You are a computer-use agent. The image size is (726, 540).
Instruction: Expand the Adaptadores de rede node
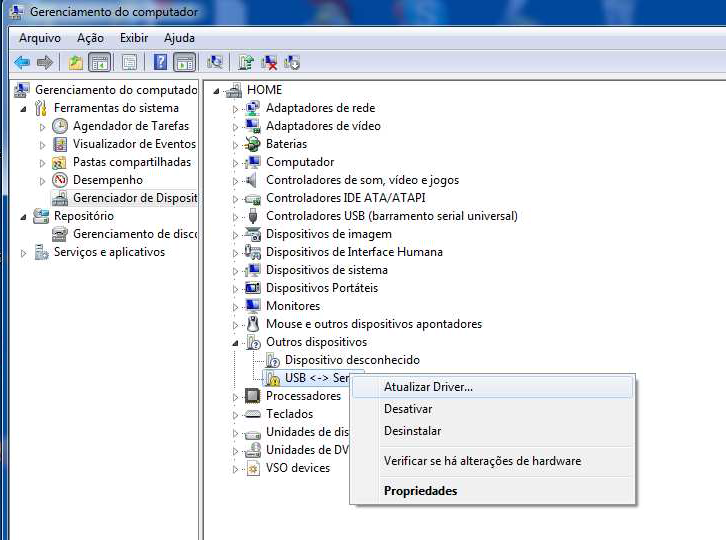pos(237,108)
